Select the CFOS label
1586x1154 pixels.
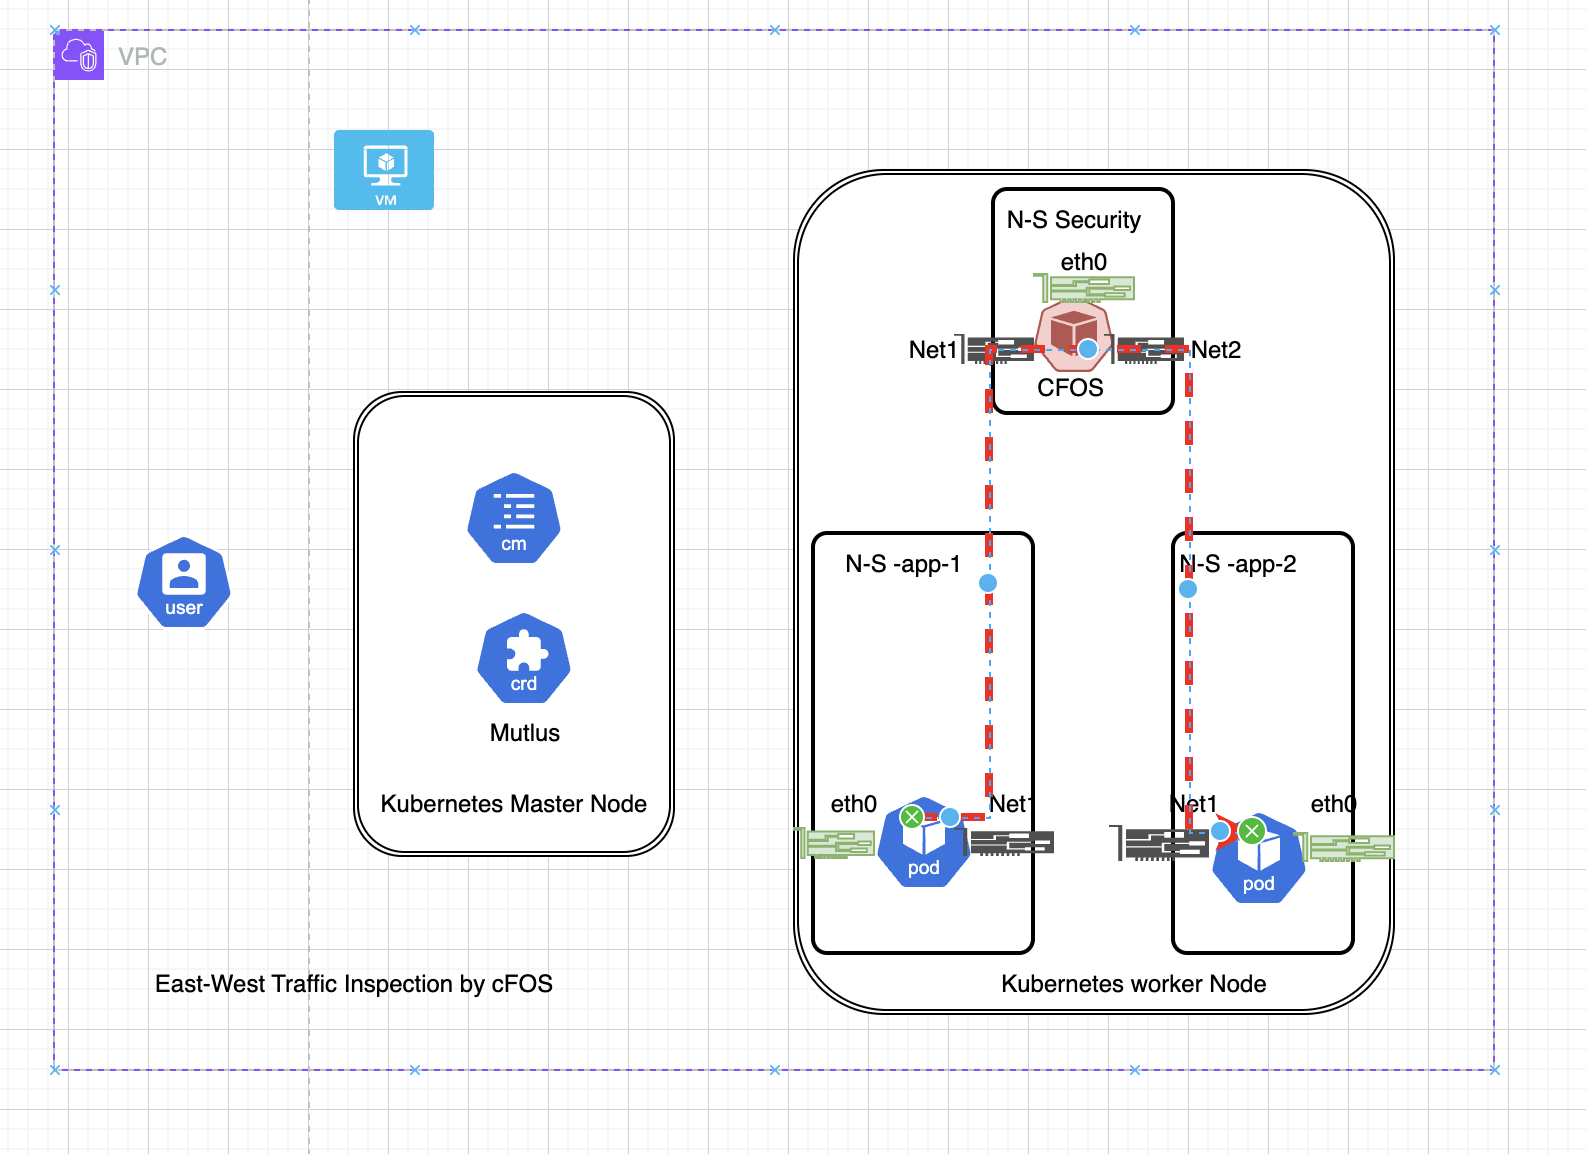[x=1070, y=388]
